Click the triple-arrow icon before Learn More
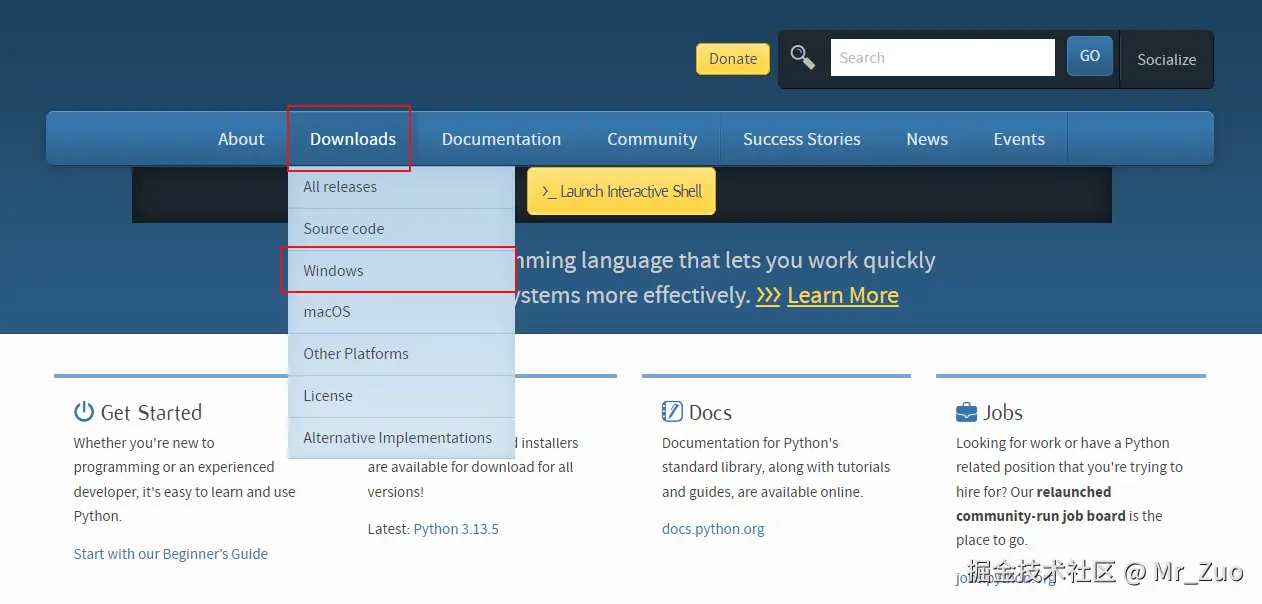 pos(768,296)
